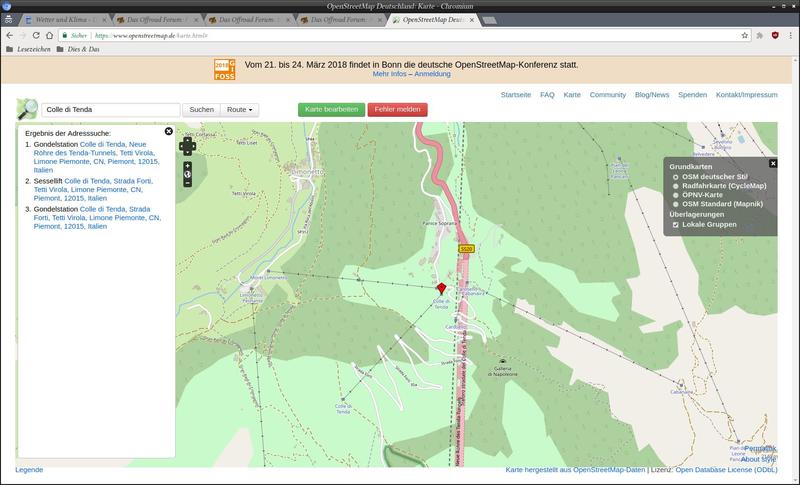The image size is (800, 485).
Task: Open FAQ menu link
Action: click(547, 95)
